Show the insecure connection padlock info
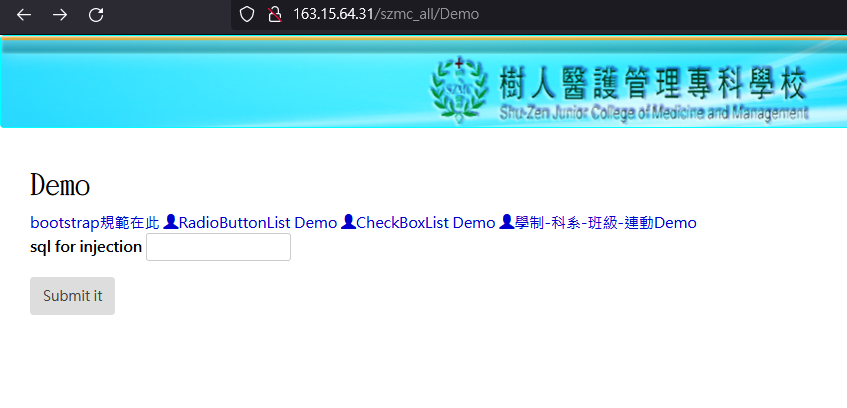 point(275,14)
